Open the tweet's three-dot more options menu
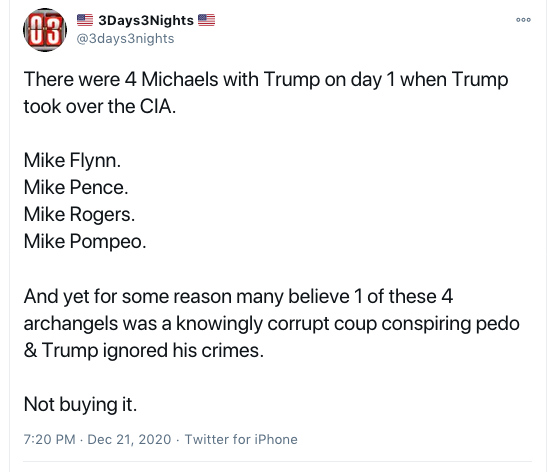The width and height of the screenshot is (558, 472). click(x=523, y=20)
